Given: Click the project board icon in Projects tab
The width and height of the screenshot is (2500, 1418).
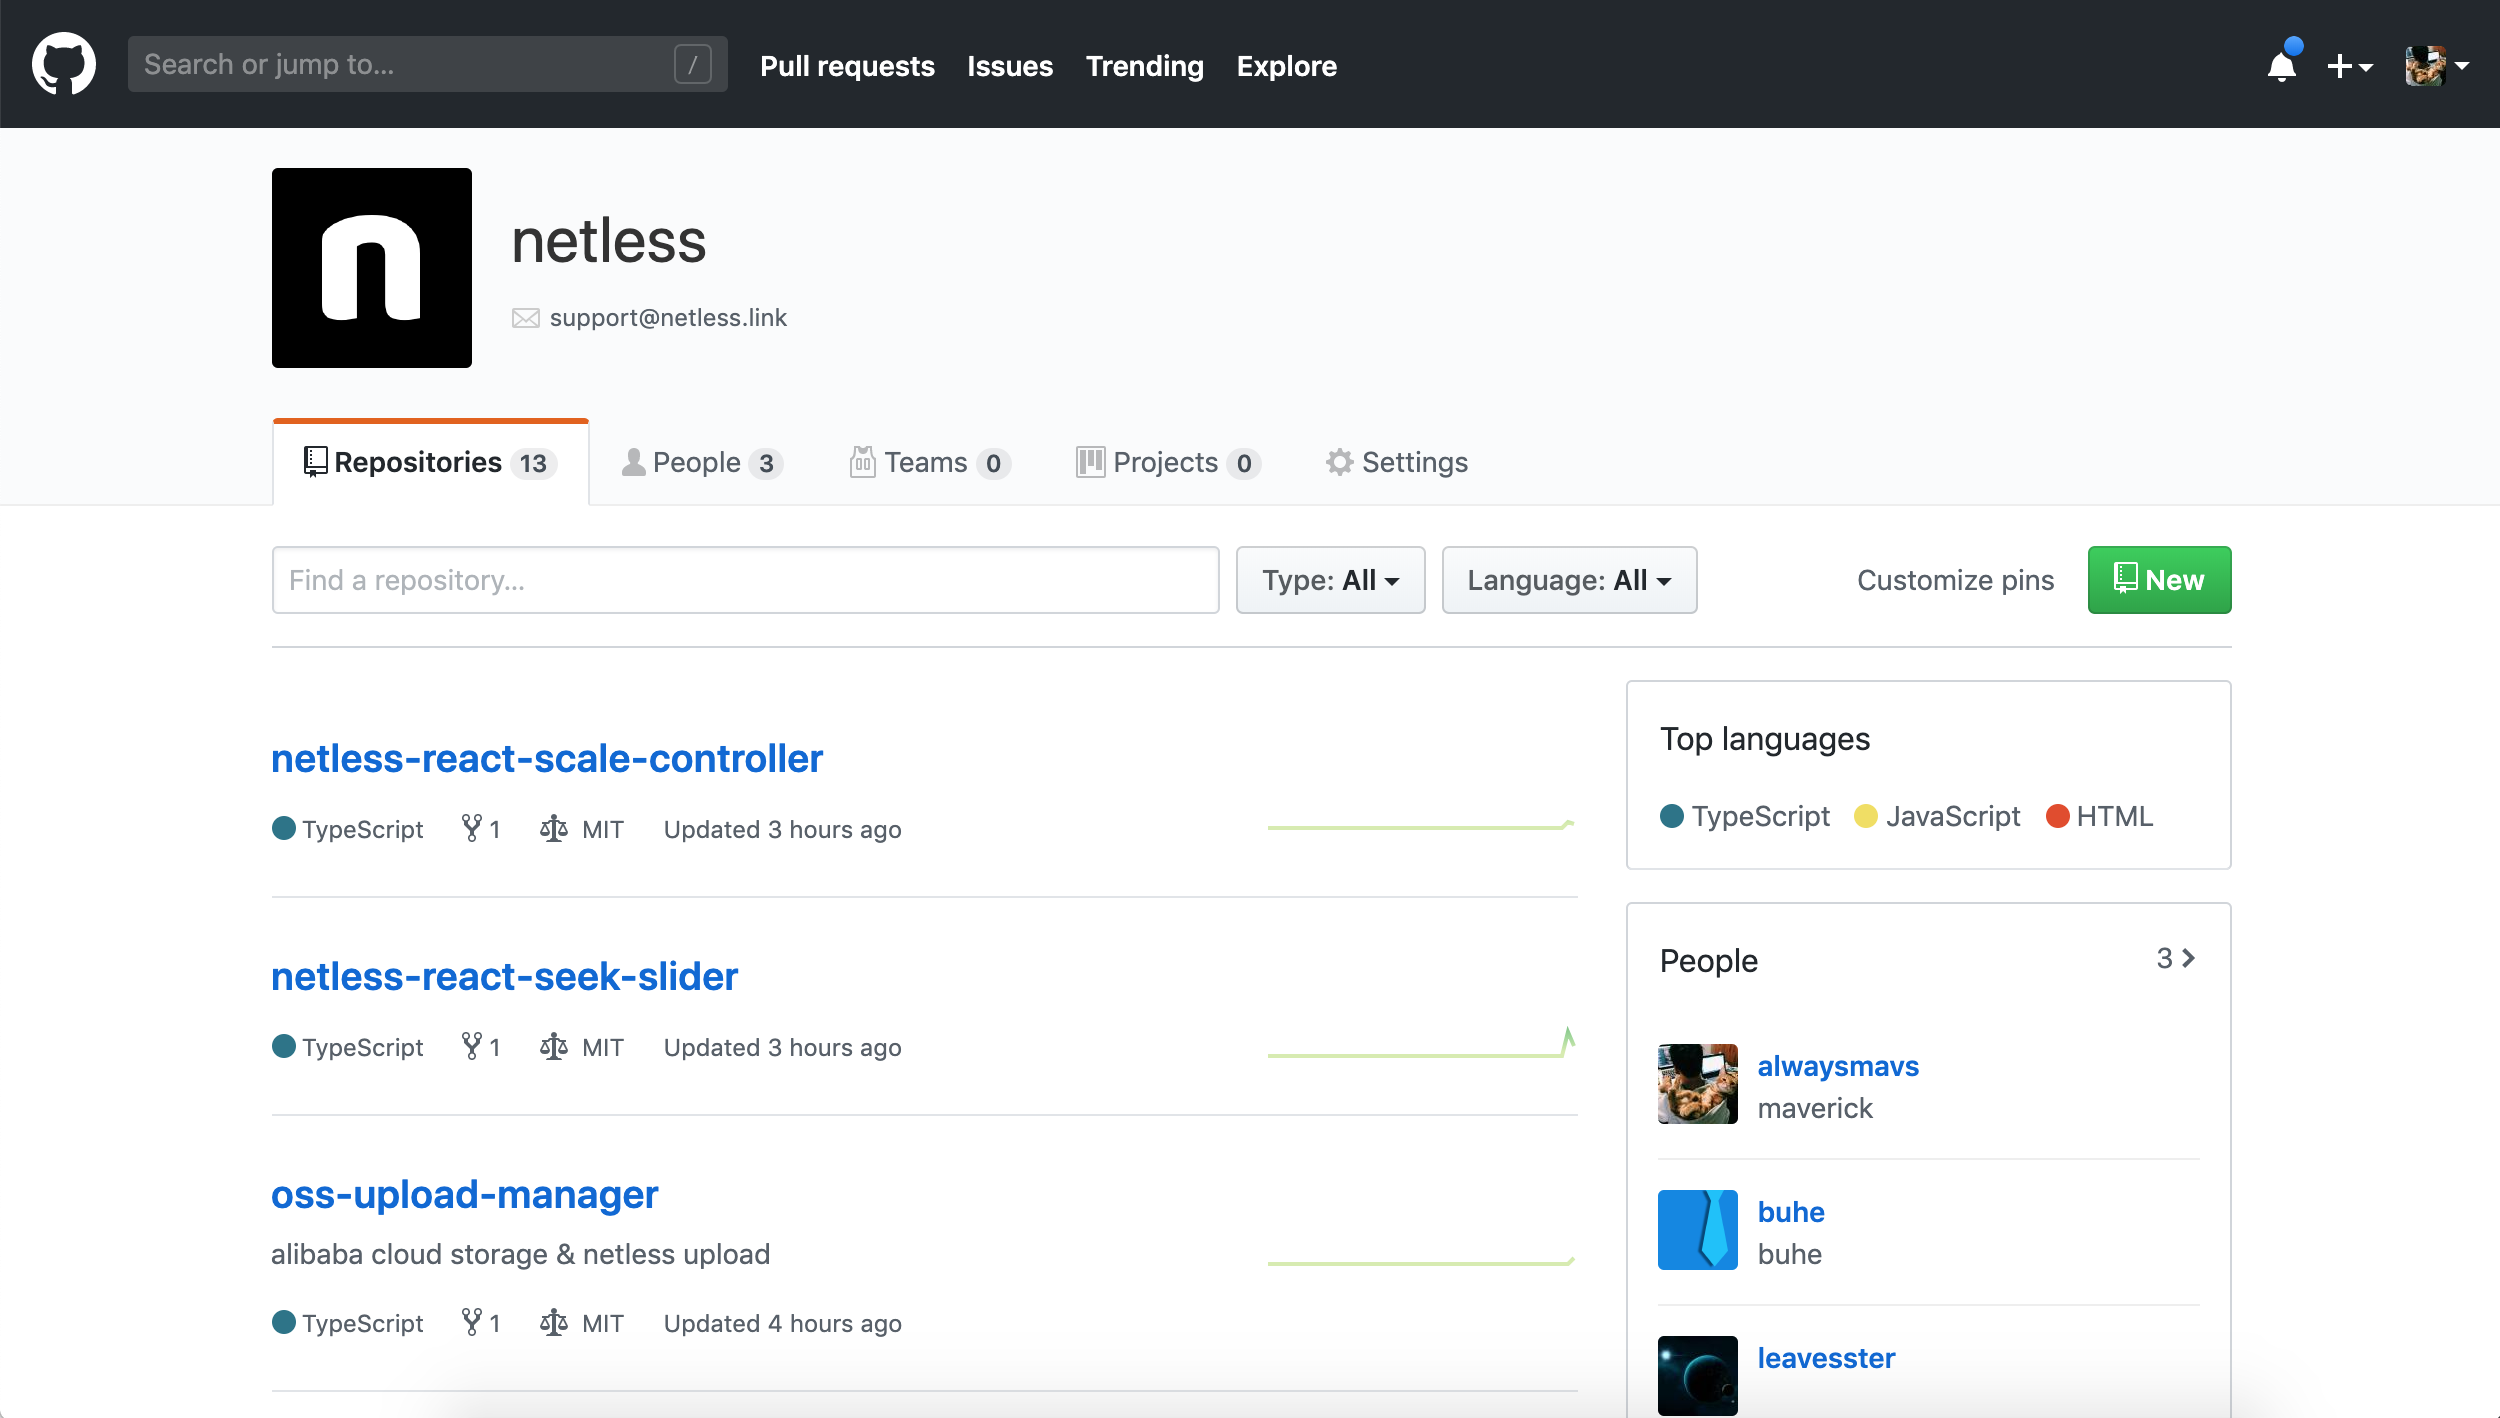Looking at the screenshot, I should [x=1090, y=462].
